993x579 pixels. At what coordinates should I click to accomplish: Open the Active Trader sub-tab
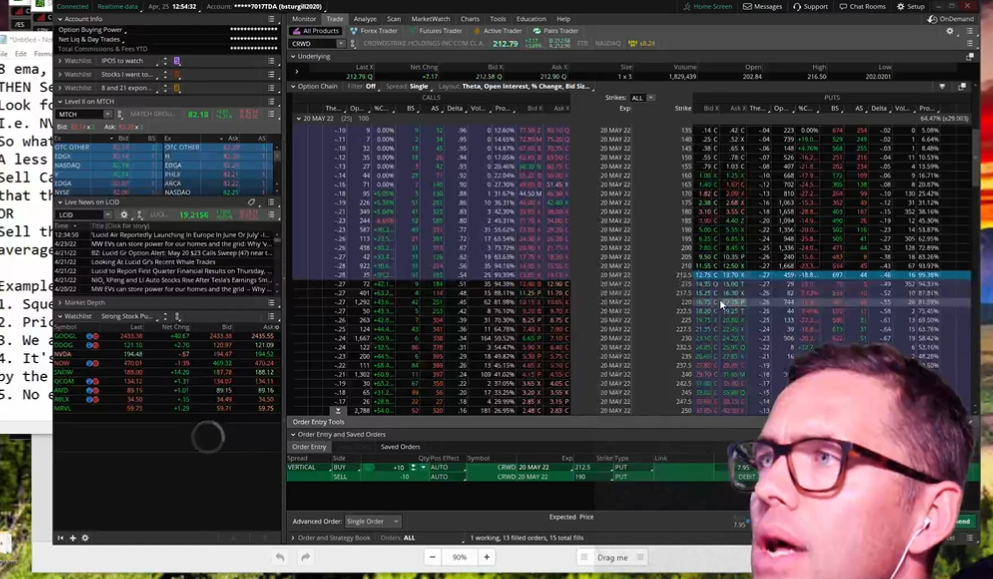[x=498, y=30]
